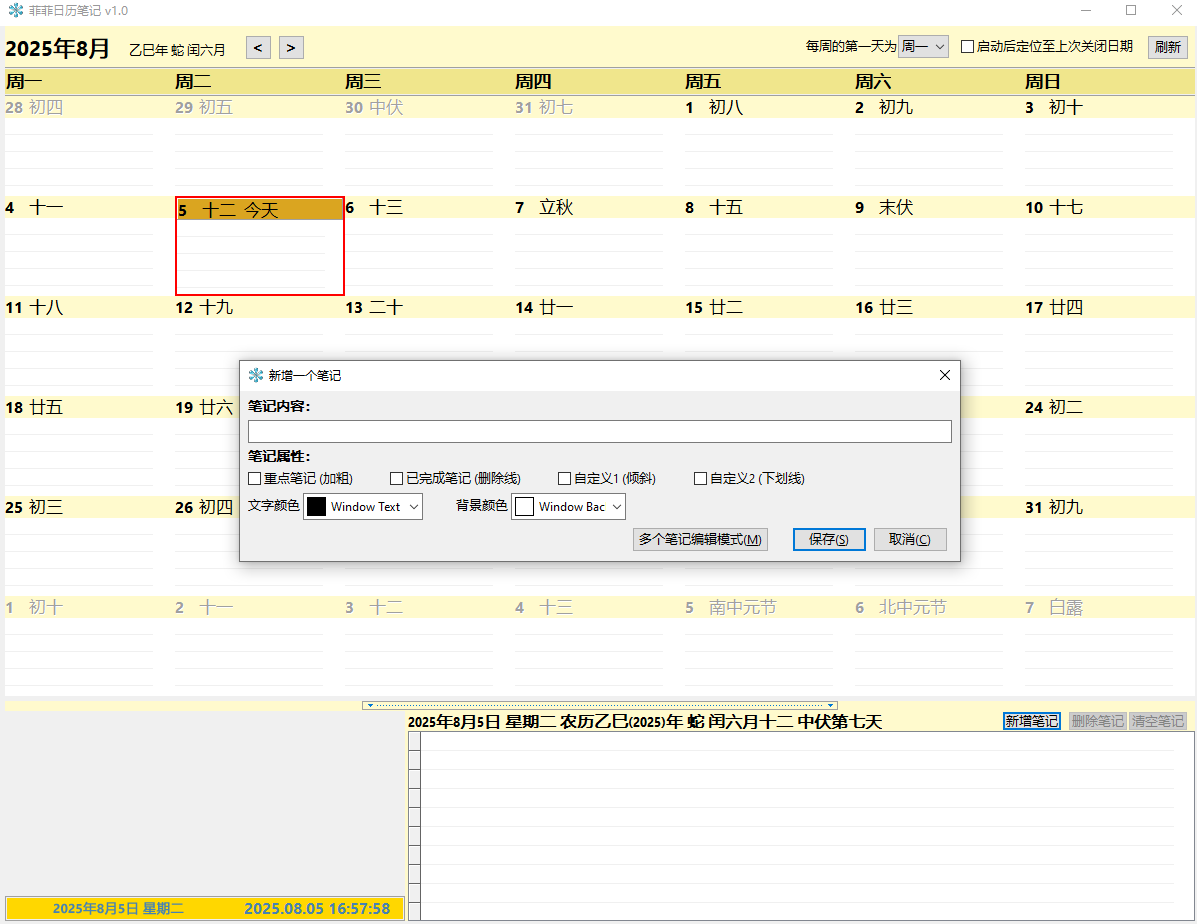Check 已完成笔记 (删除线) option
Image resolution: width=1197 pixels, height=924 pixels.
click(397, 479)
